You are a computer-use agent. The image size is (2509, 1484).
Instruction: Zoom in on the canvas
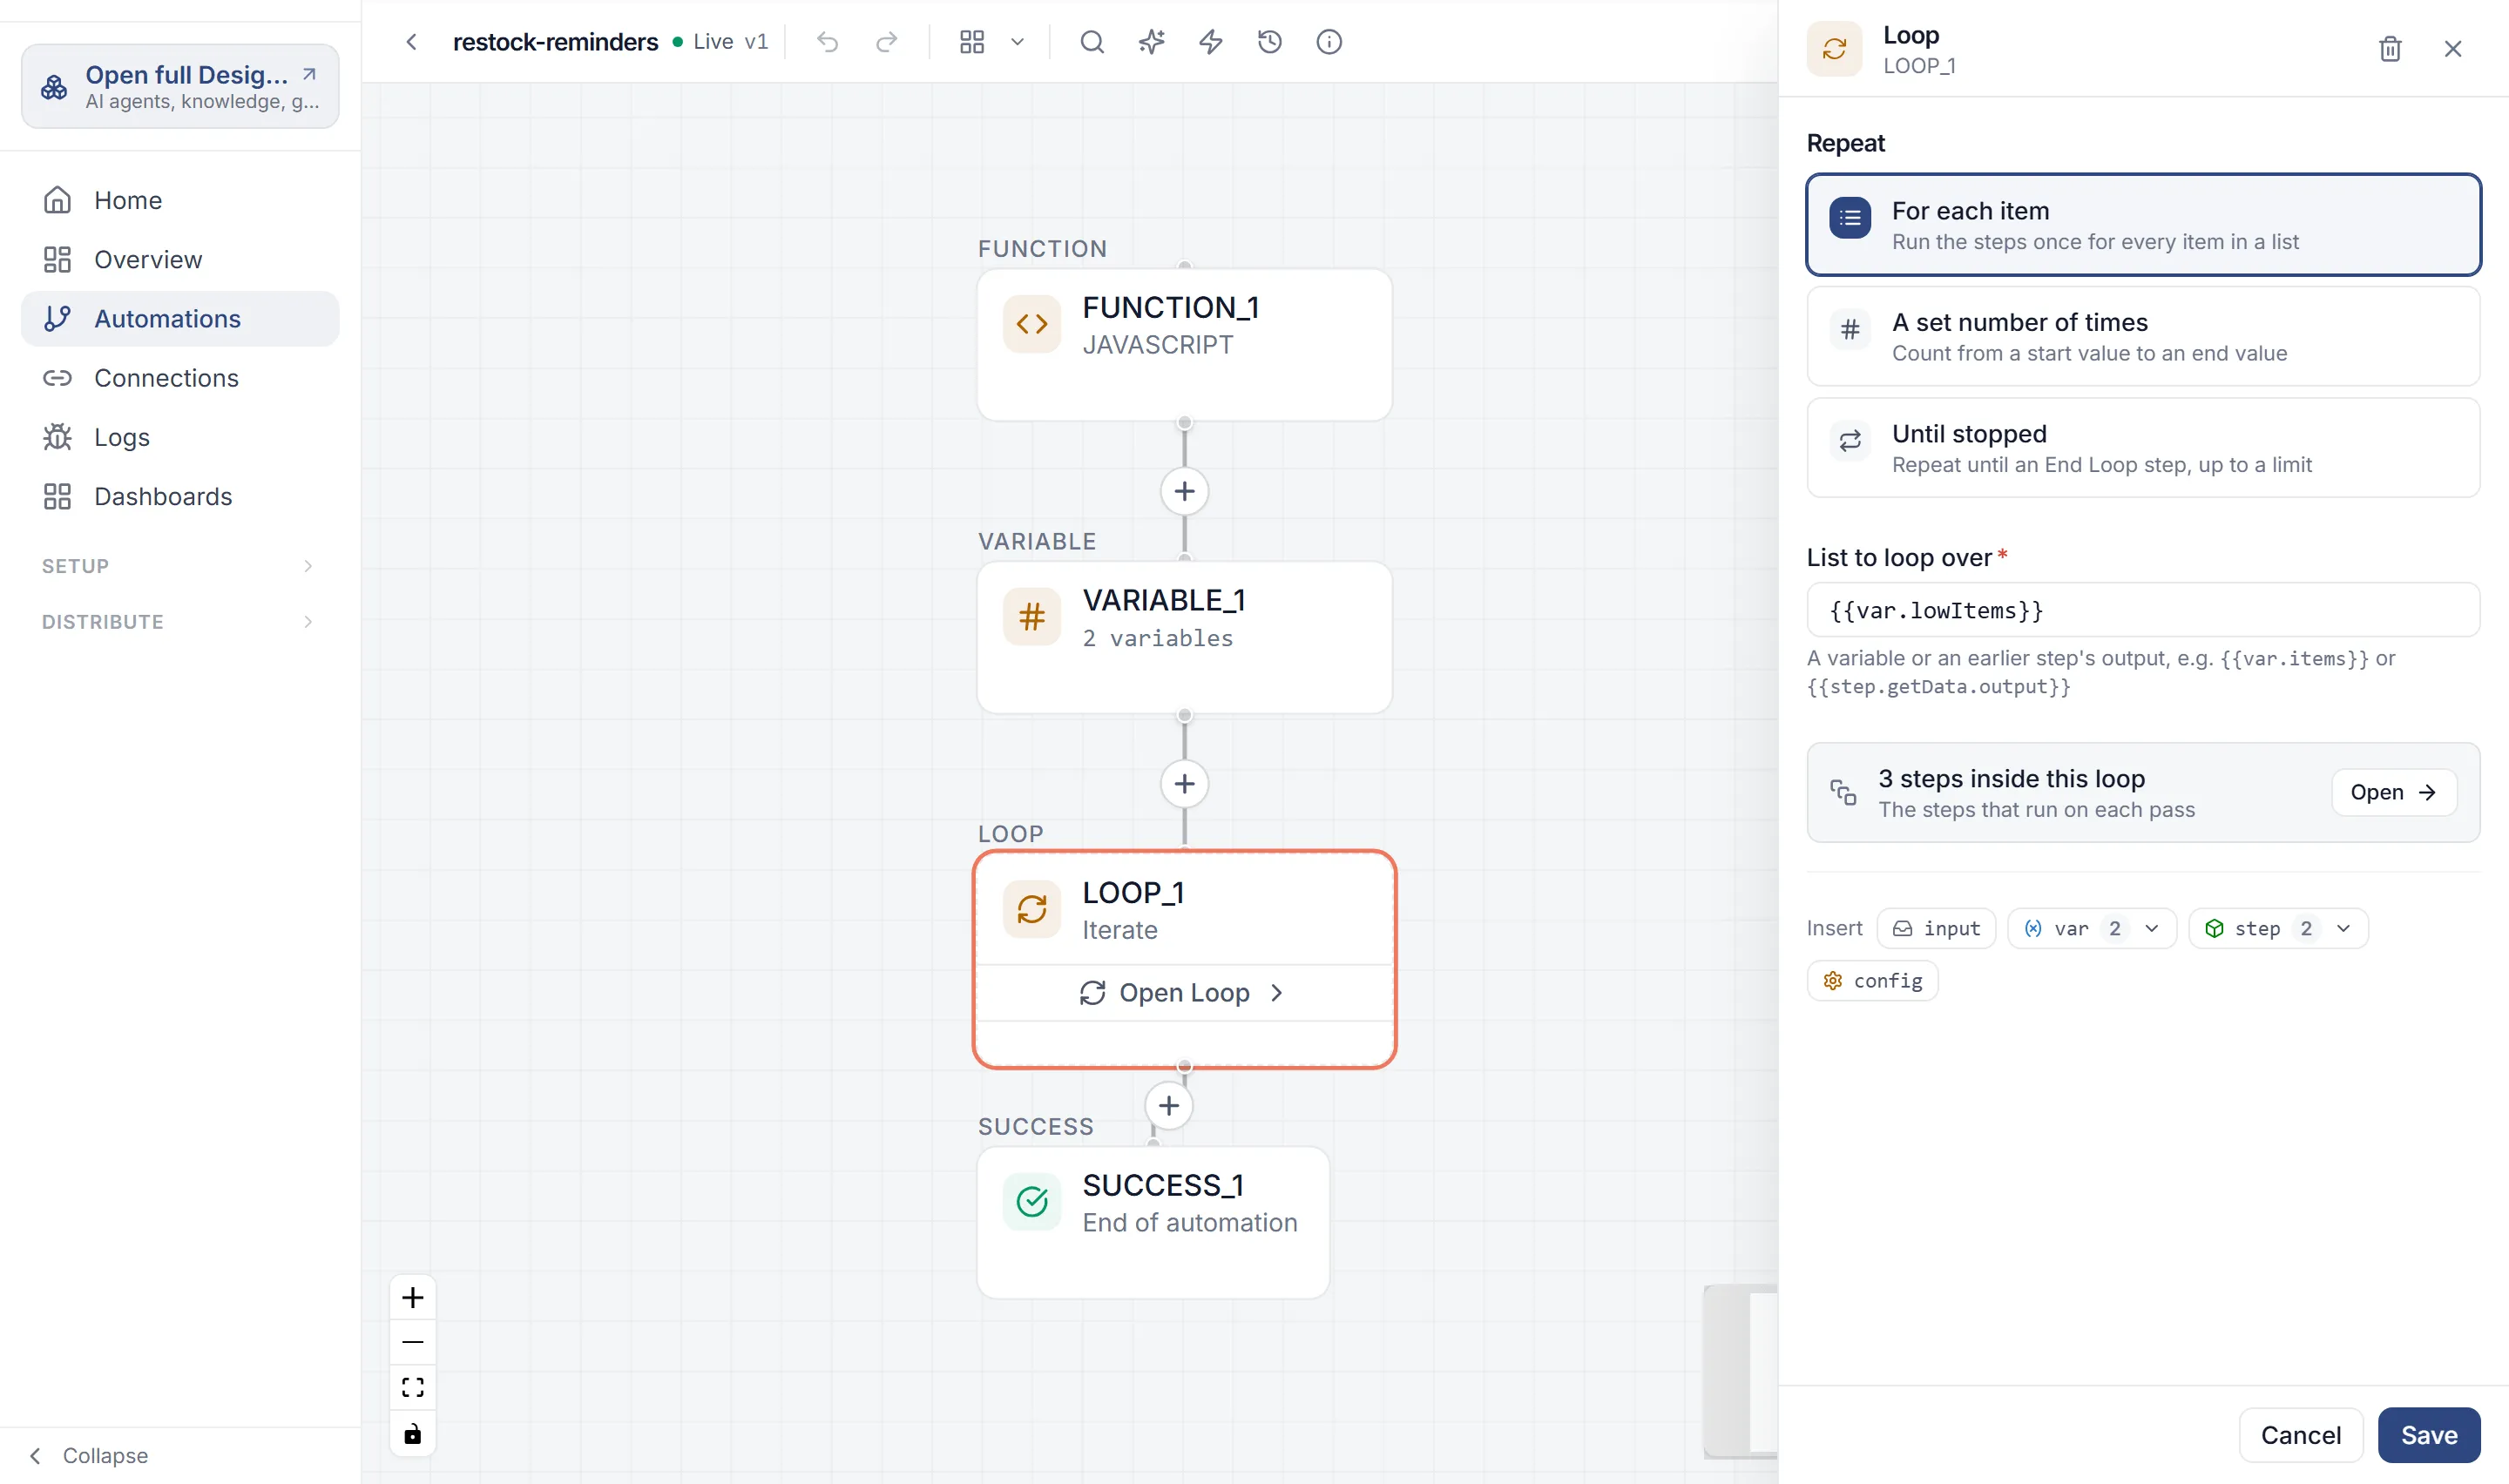(x=412, y=1298)
